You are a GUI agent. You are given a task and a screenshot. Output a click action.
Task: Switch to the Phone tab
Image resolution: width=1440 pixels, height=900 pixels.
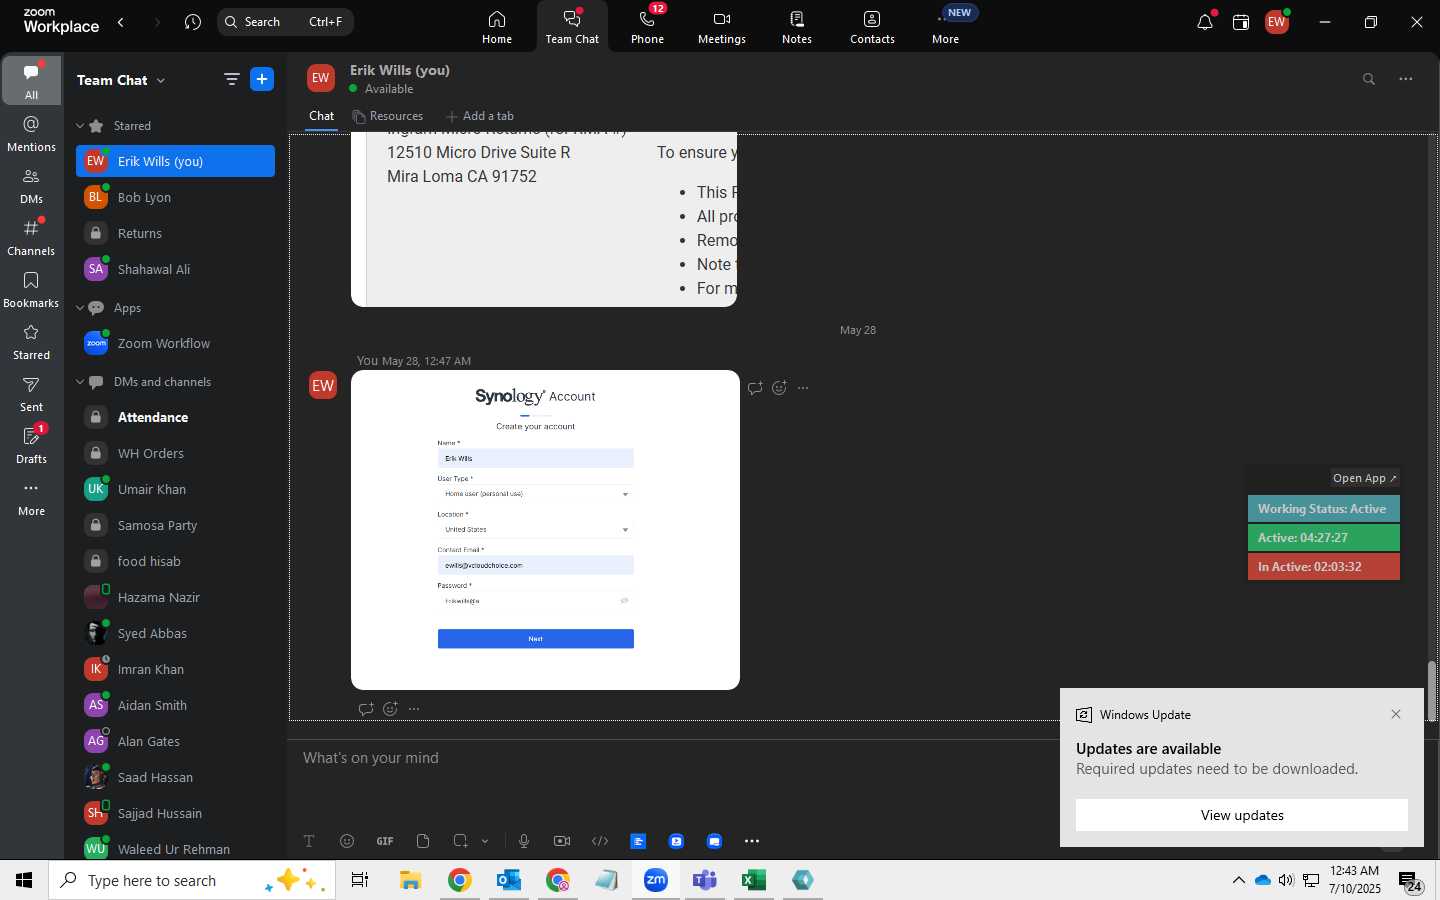[647, 27]
